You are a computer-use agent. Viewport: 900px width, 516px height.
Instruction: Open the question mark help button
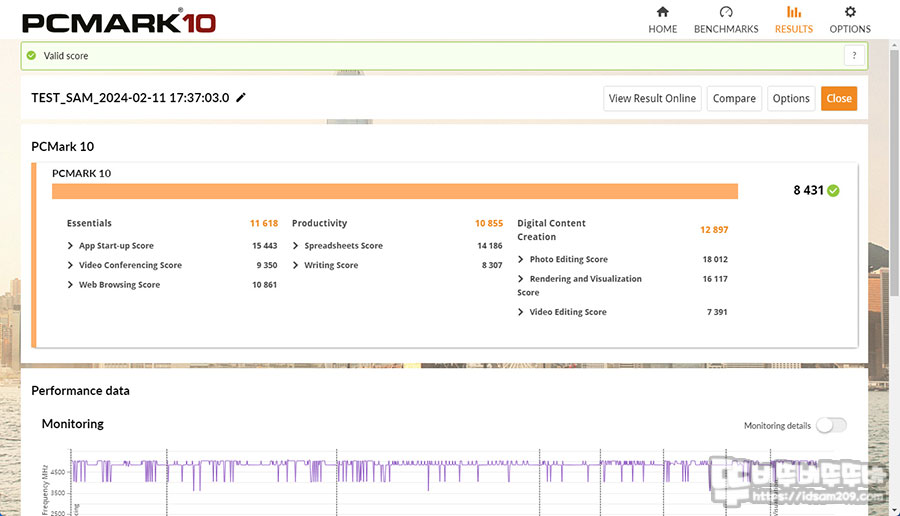pos(854,56)
